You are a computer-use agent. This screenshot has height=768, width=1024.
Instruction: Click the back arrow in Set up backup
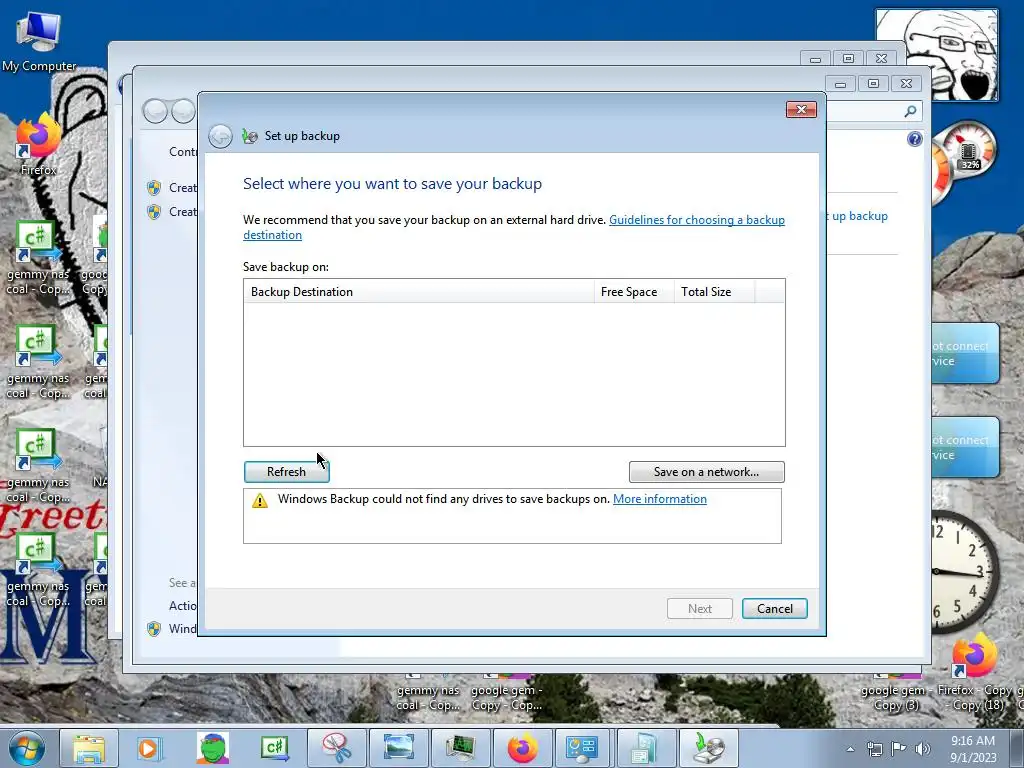coord(221,136)
